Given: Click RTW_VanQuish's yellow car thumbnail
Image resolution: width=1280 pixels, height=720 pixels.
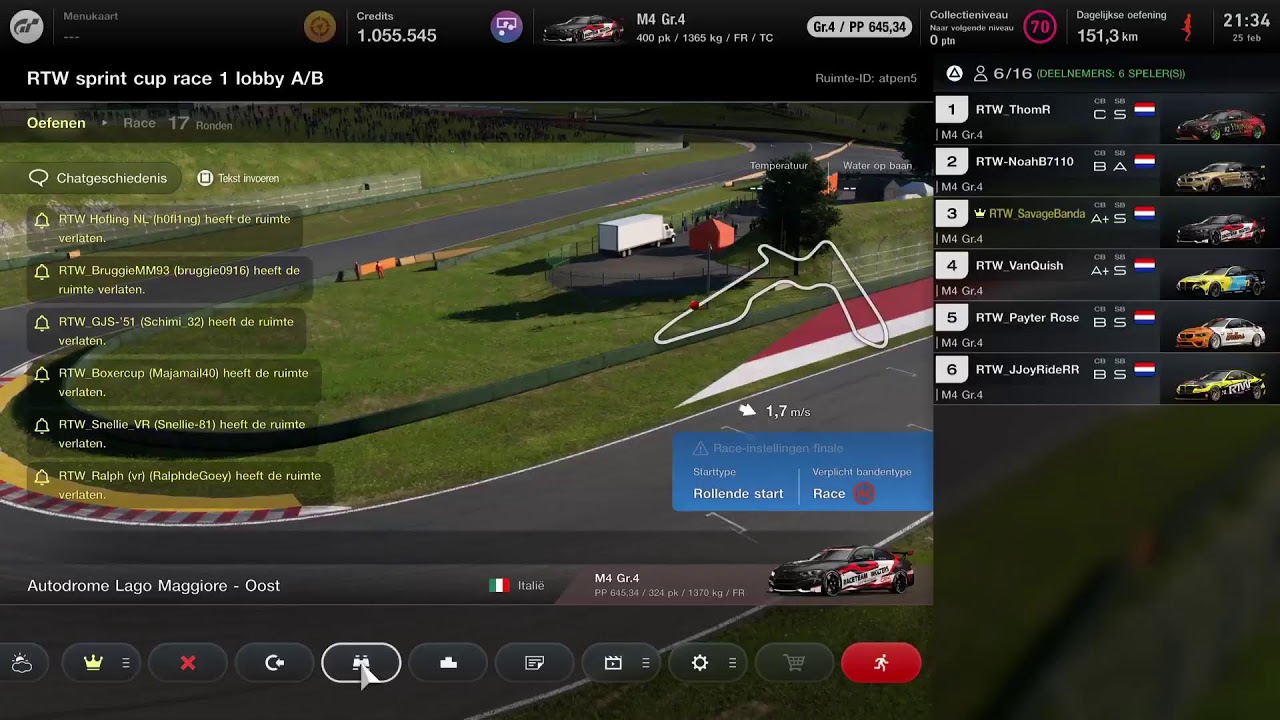Looking at the screenshot, I should pyautogui.click(x=1220, y=279).
